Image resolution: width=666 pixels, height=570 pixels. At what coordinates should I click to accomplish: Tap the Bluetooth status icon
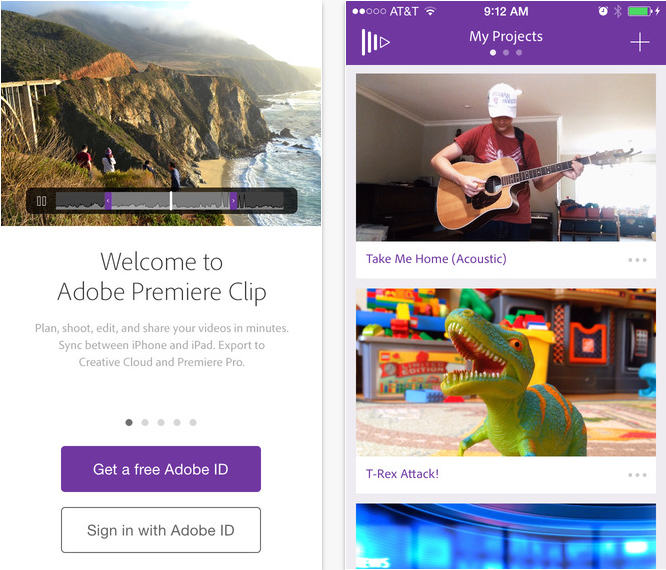[x=618, y=11]
